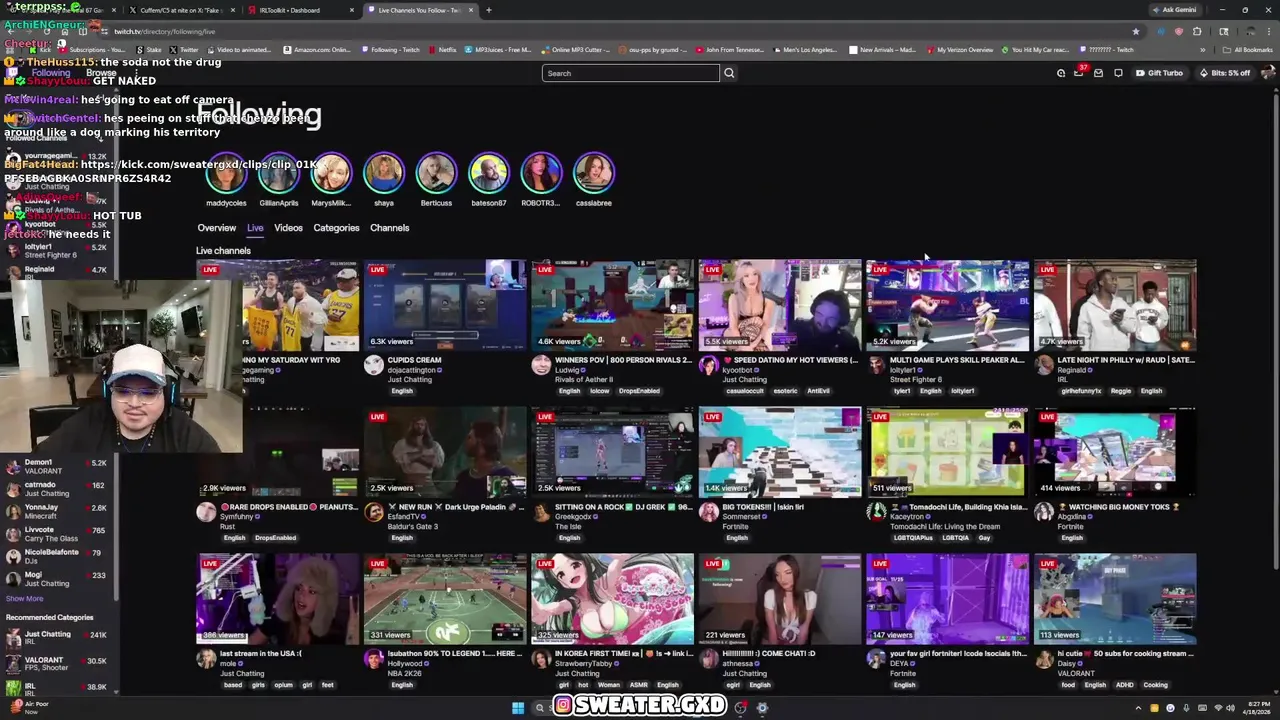
Task: Switch to the Videos tab
Action: [288, 228]
